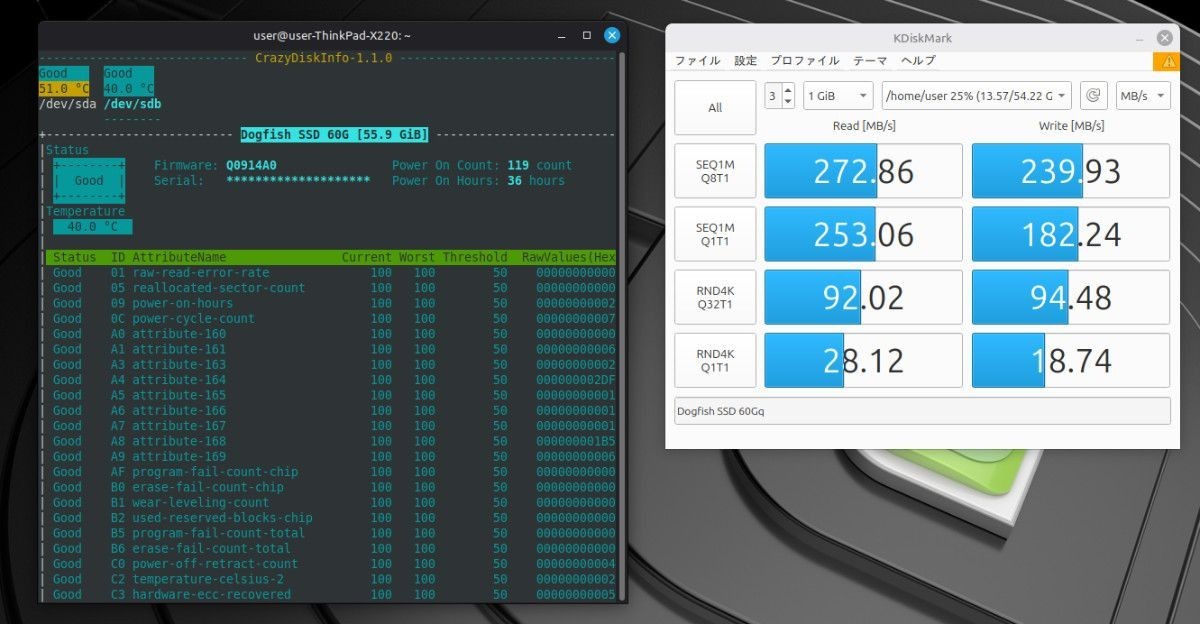Screen dimensions: 1200x624
Task: Click the power-on-hours attribute row
Action: (x=331, y=303)
